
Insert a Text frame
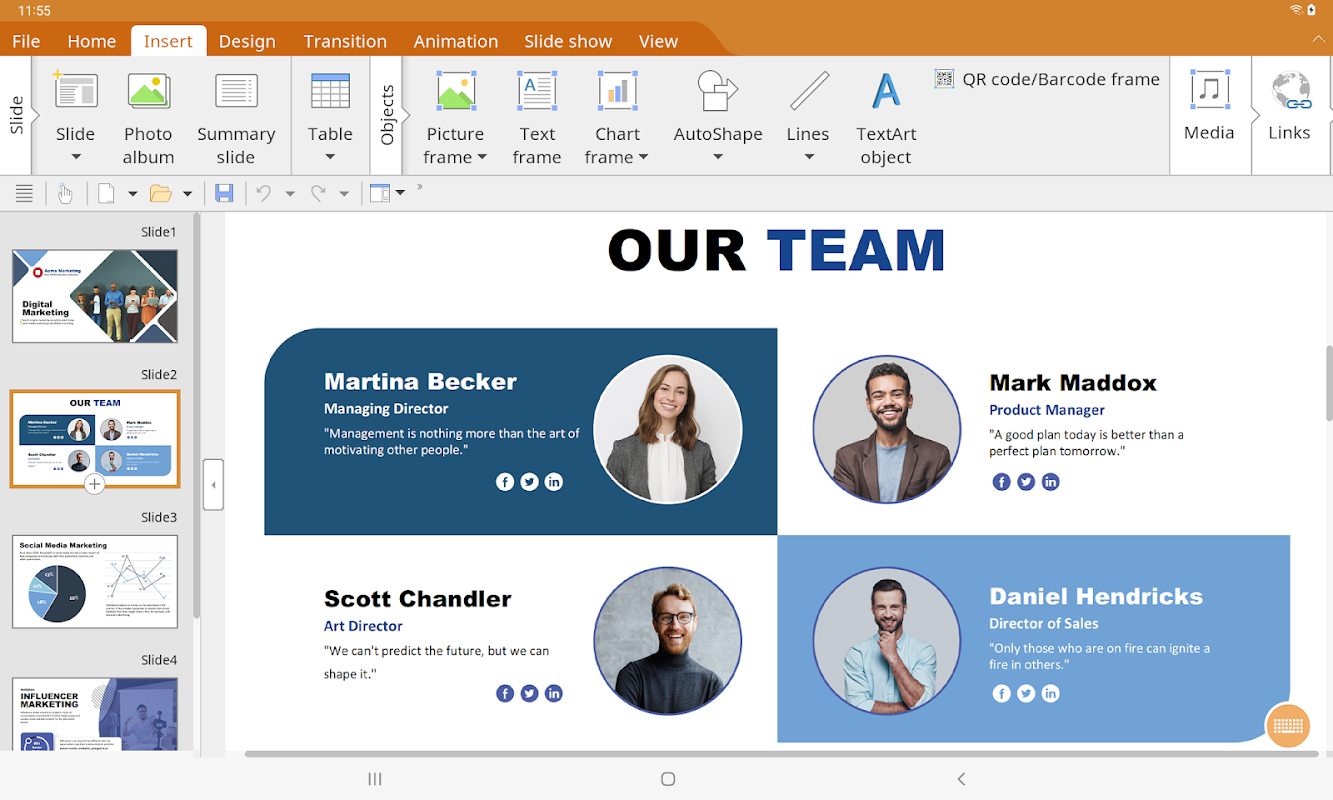tap(537, 118)
